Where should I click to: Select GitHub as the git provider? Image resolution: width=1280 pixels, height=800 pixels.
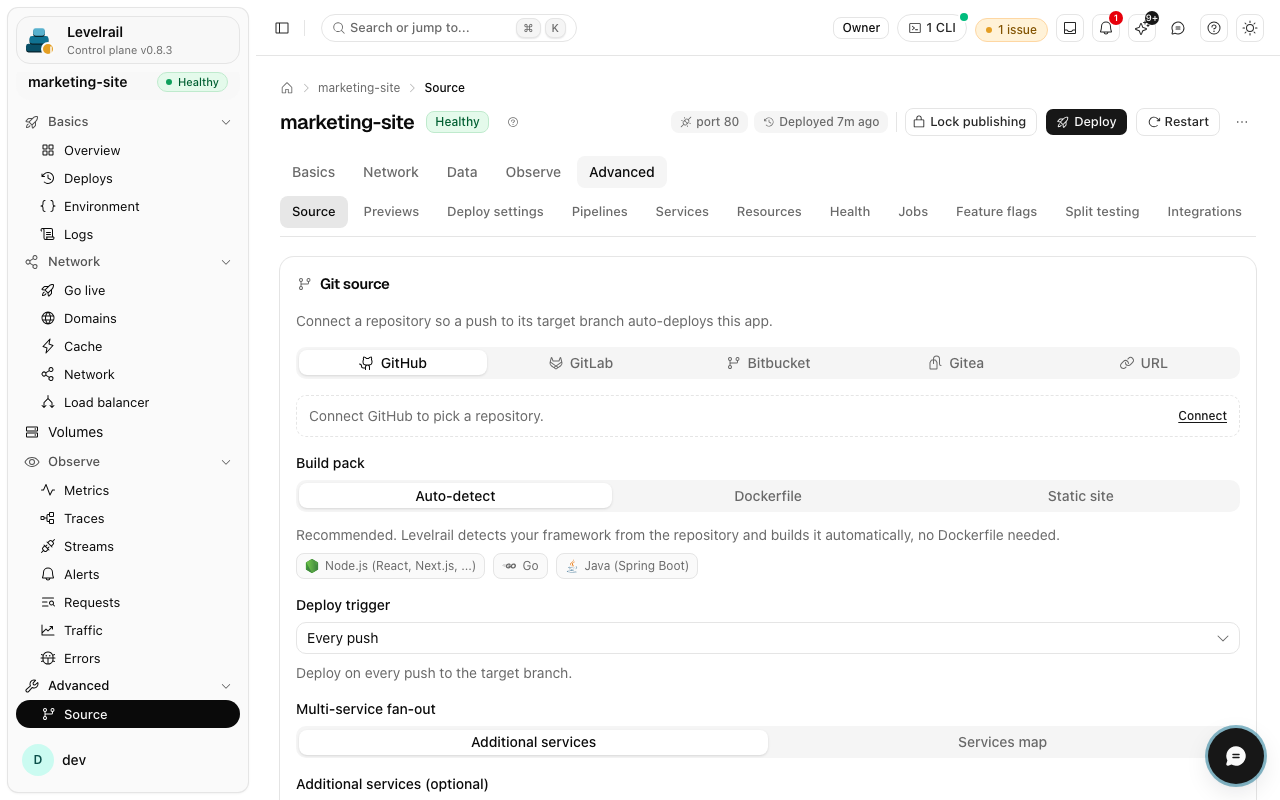(x=393, y=363)
